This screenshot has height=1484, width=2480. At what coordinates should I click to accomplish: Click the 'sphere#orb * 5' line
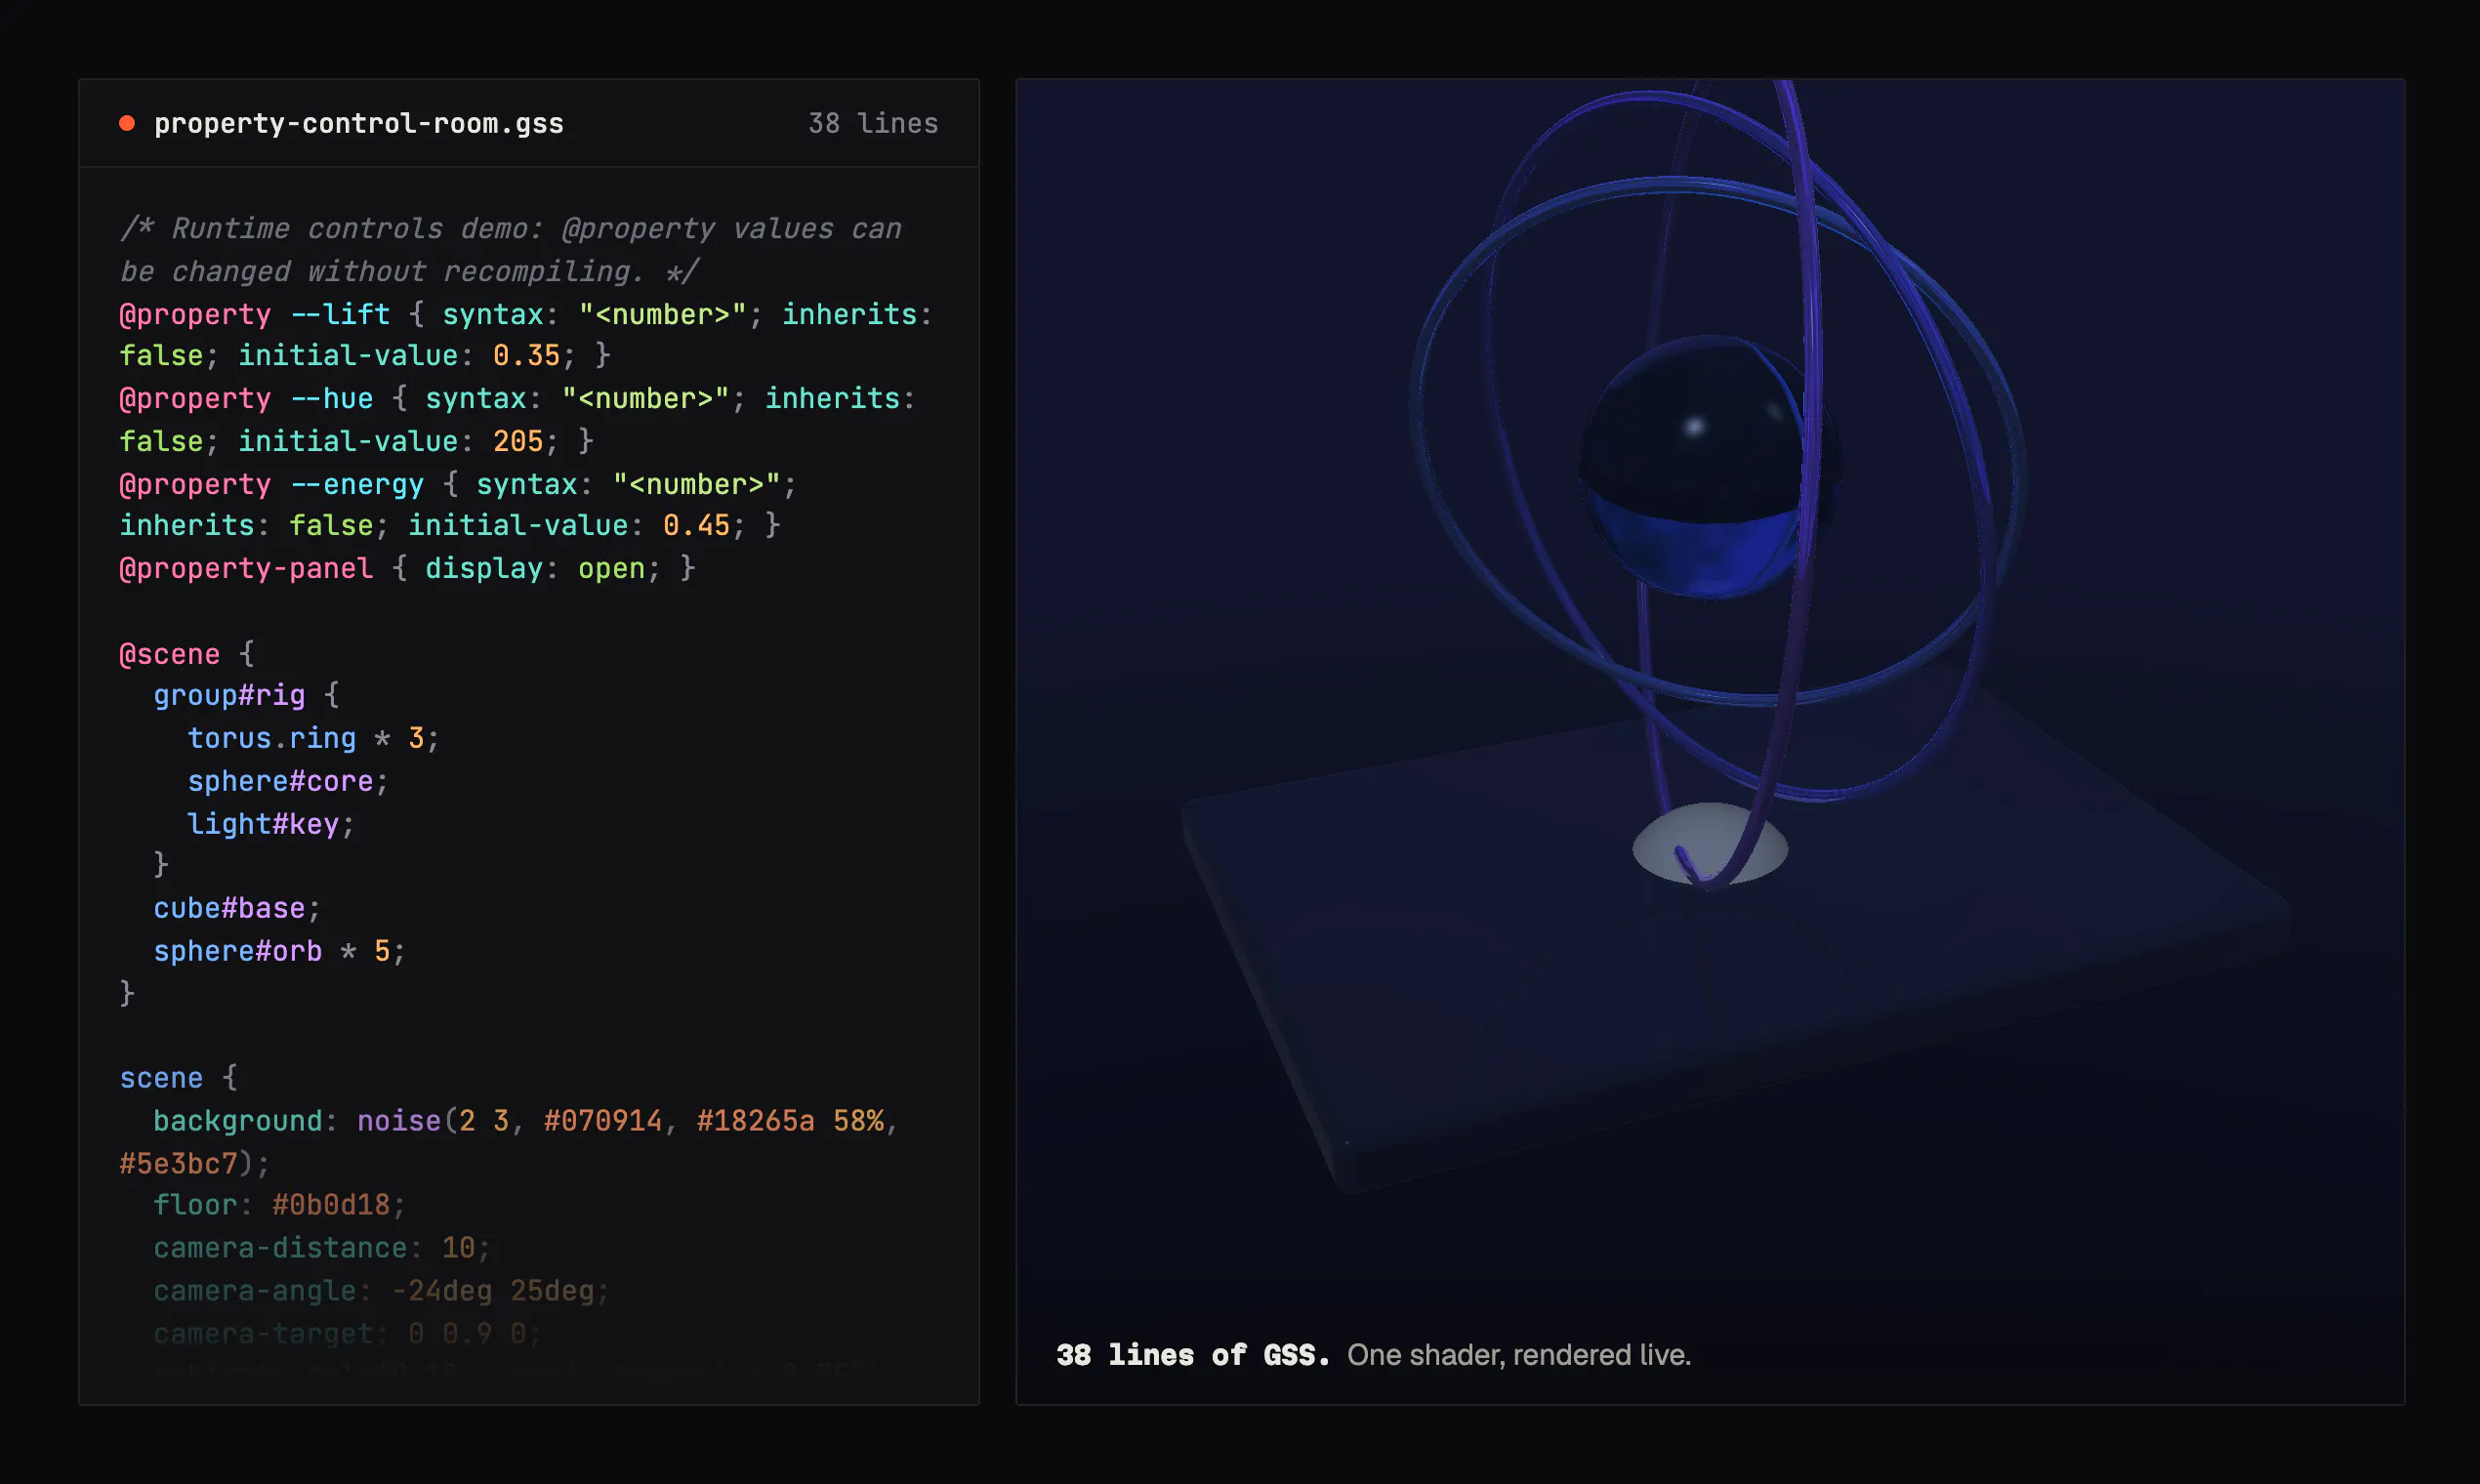point(279,951)
